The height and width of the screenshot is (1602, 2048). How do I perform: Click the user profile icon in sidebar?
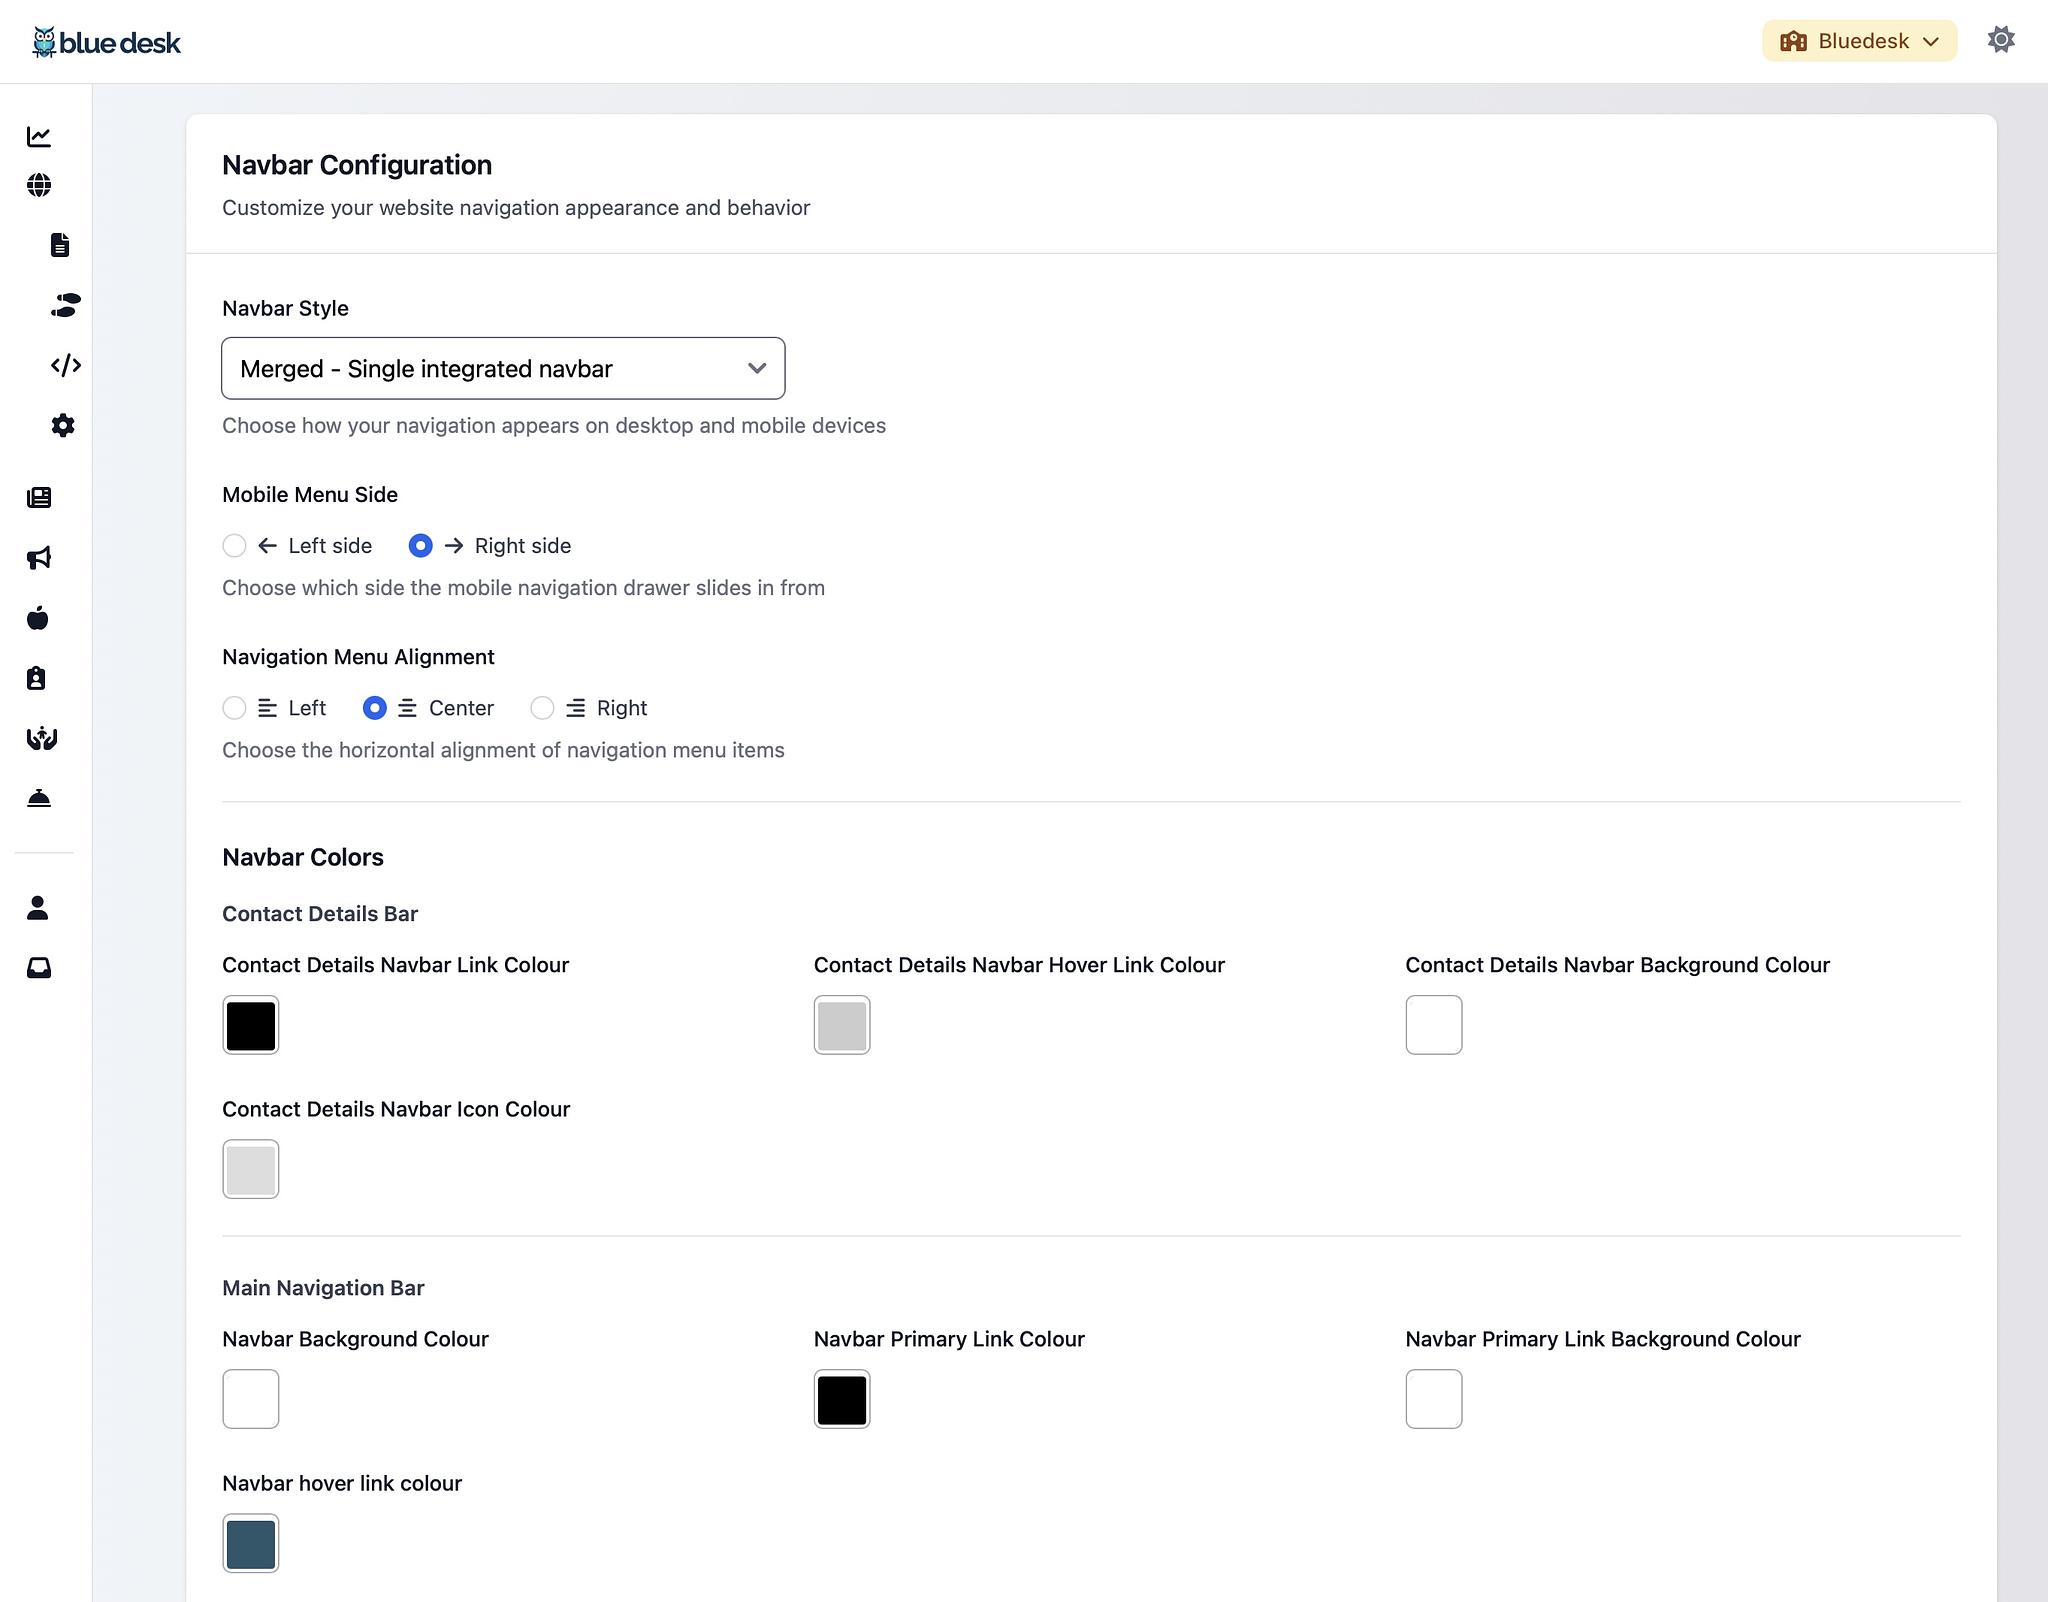(38, 907)
